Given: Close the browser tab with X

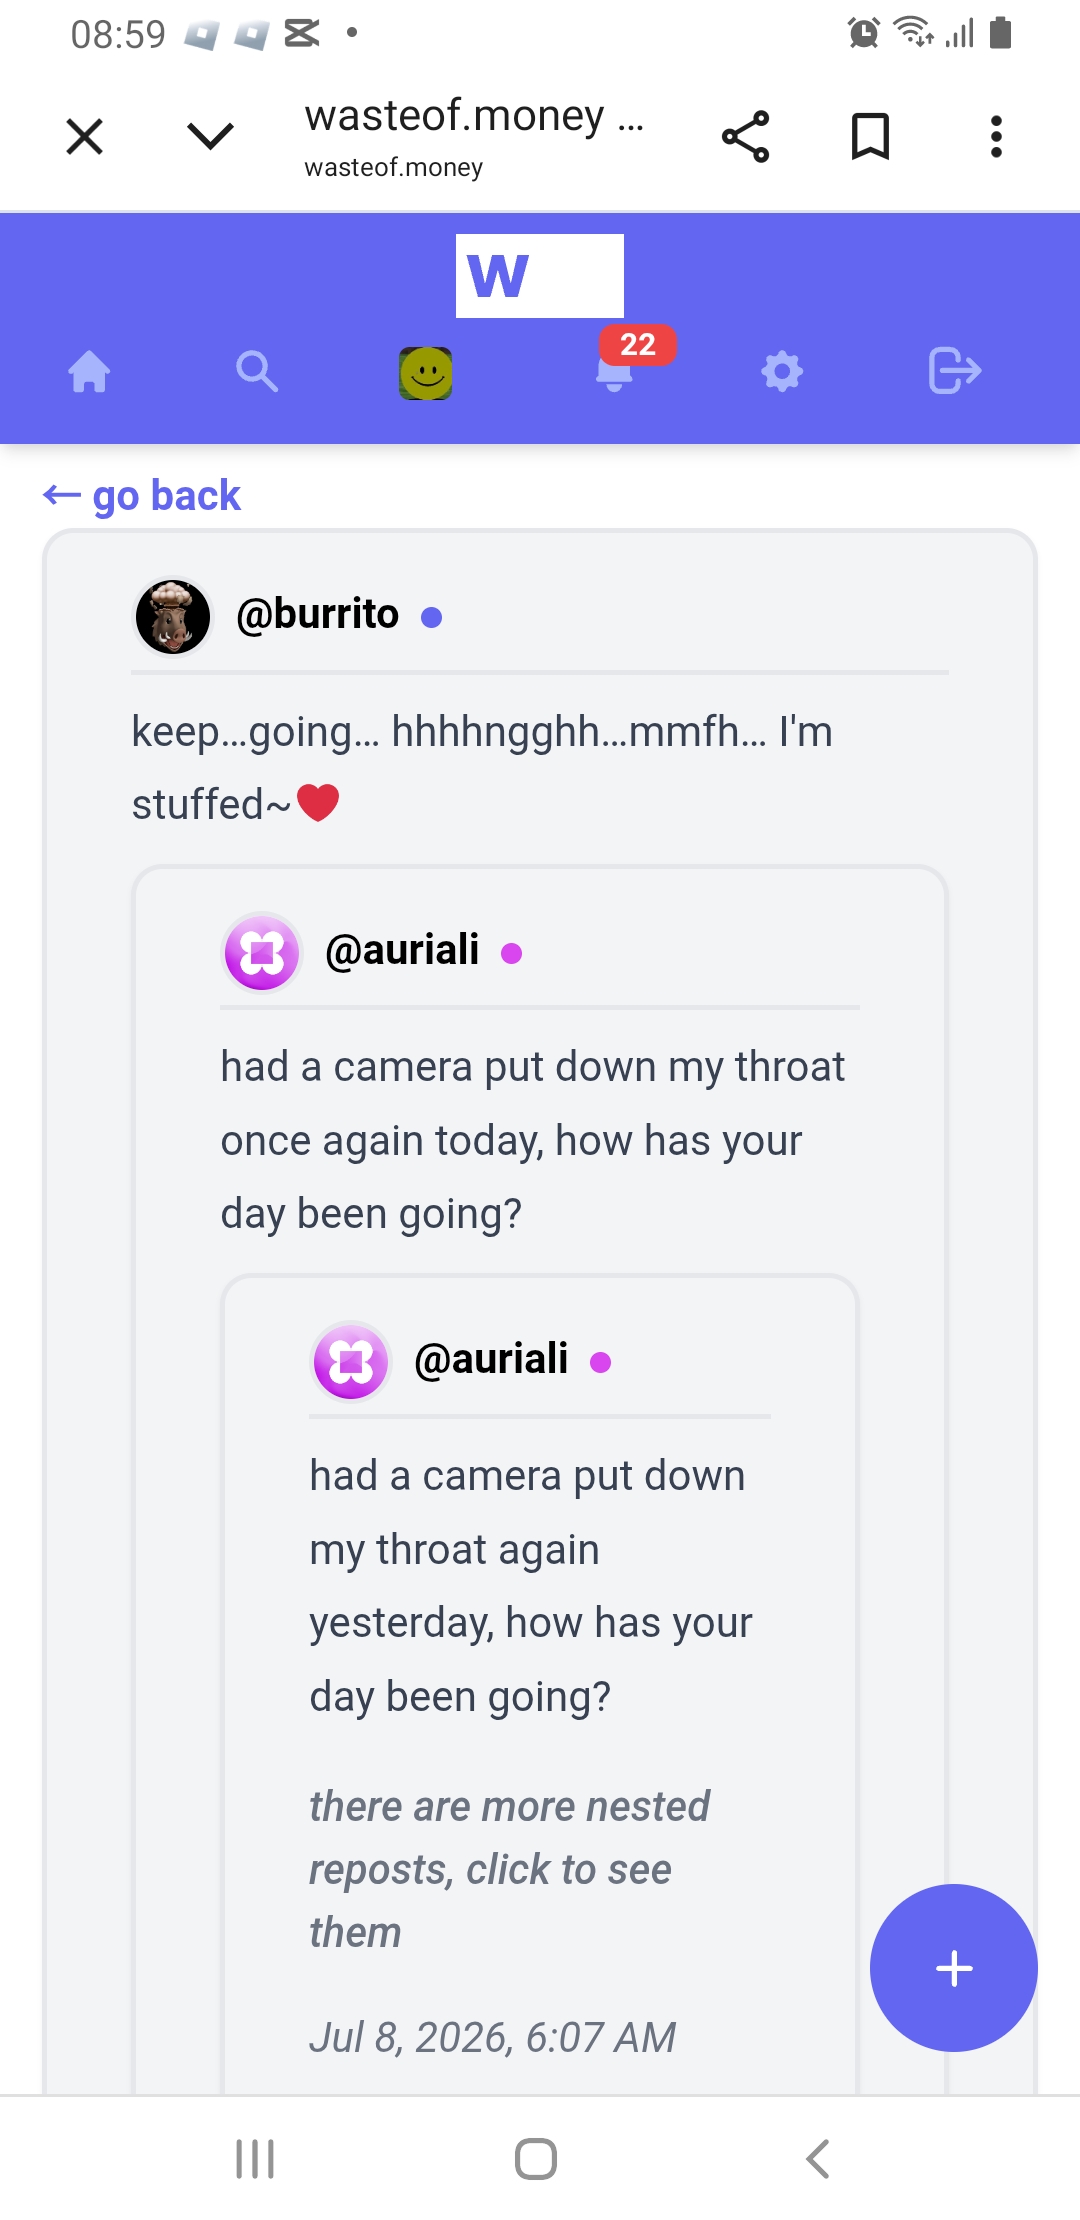Looking at the screenshot, I should pyautogui.click(x=85, y=137).
